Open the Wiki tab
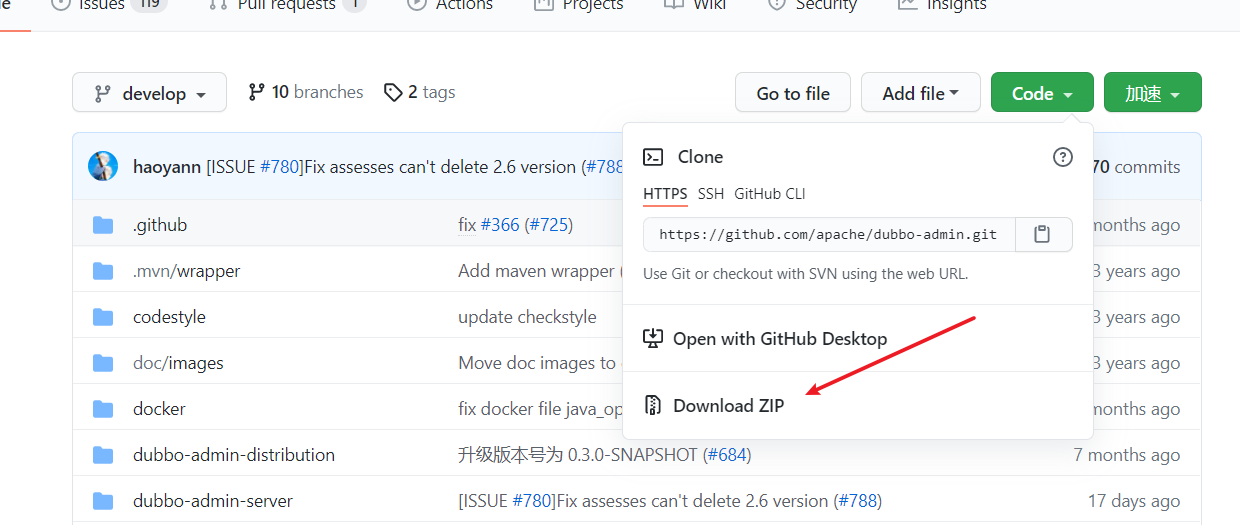This screenshot has height=525, width=1240. click(x=695, y=4)
